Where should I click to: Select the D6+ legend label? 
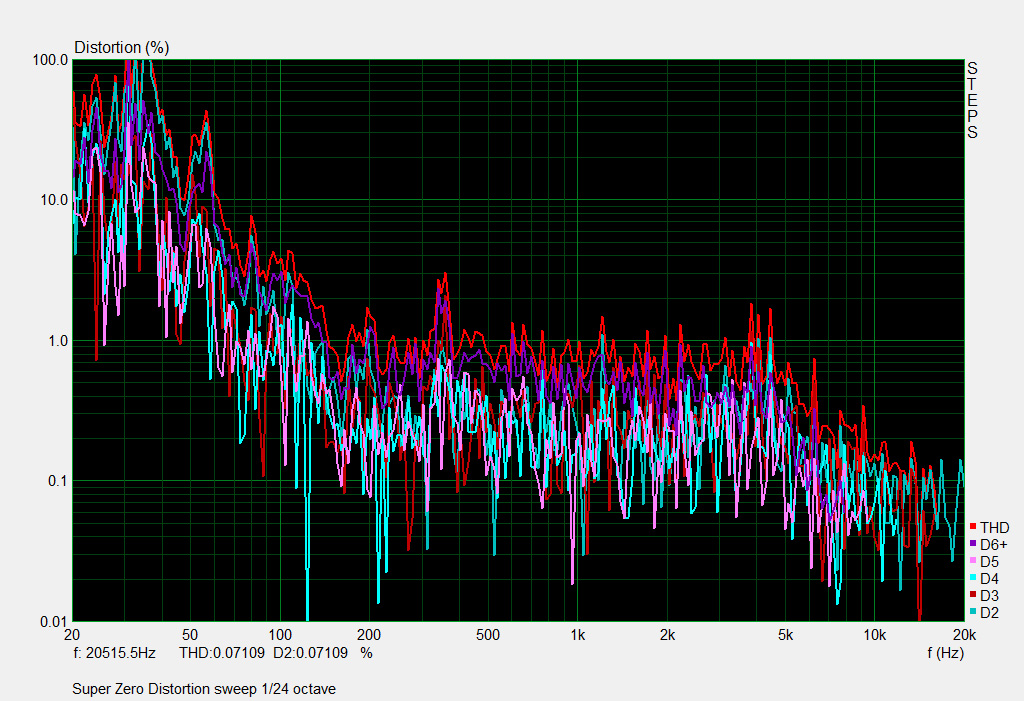[x=993, y=544]
